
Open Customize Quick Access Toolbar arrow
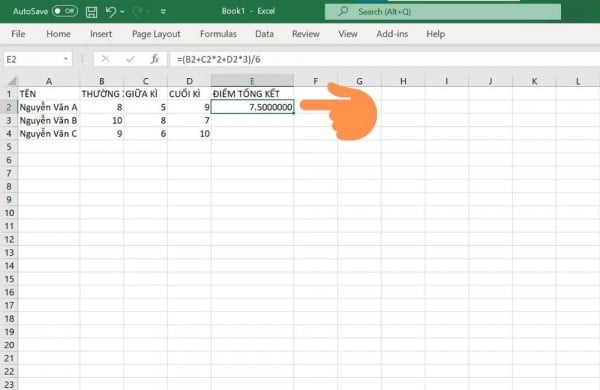[163, 12]
